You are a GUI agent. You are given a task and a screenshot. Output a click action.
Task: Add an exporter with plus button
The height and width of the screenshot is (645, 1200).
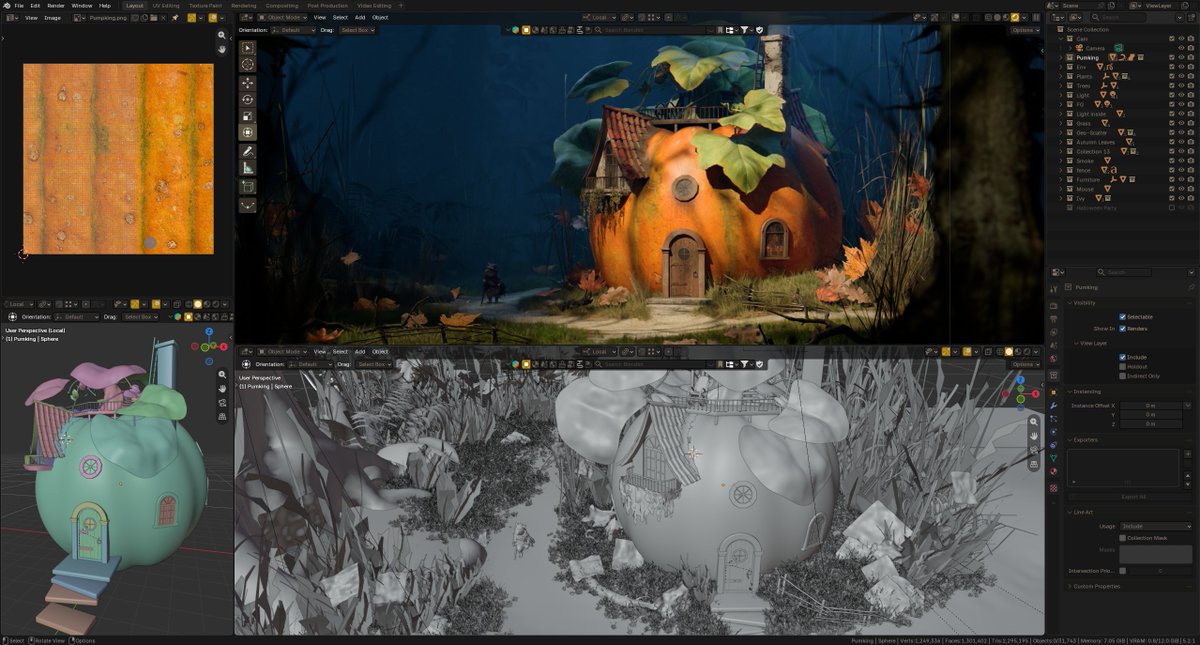(1187, 454)
